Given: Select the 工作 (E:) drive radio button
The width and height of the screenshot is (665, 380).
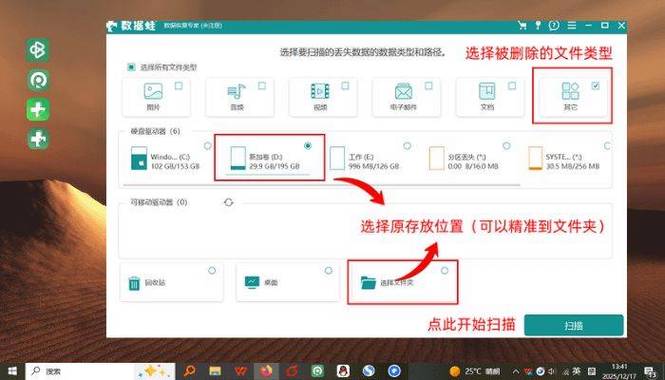Looking at the screenshot, I should point(407,146).
